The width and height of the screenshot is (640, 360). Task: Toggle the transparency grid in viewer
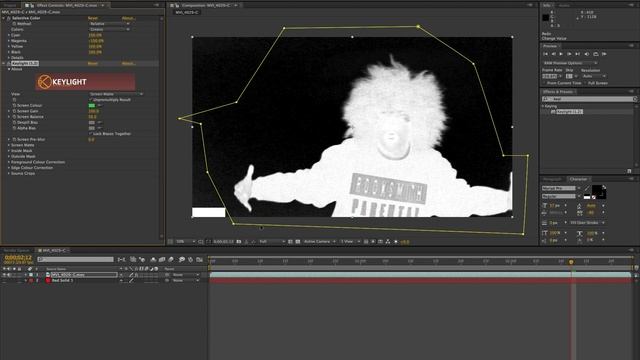tap(298, 242)
